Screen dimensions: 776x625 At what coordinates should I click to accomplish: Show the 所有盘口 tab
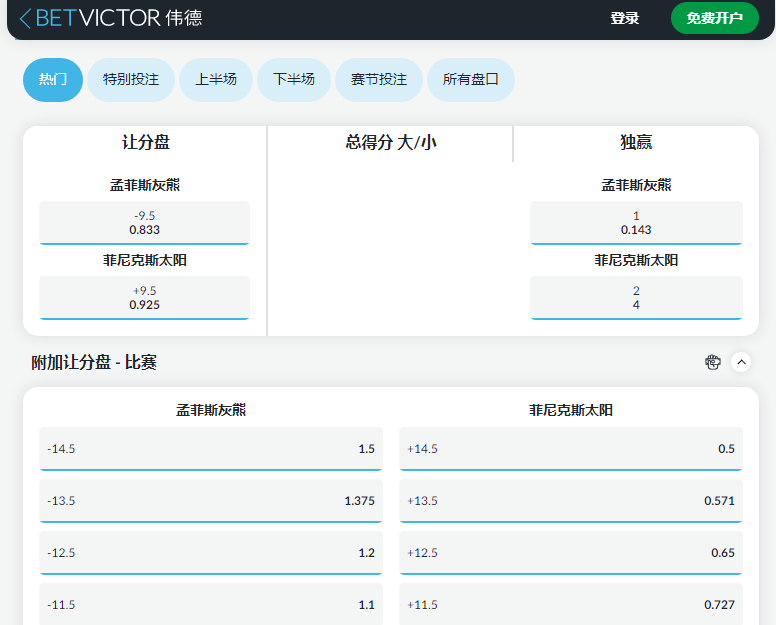tap(470, 80)
